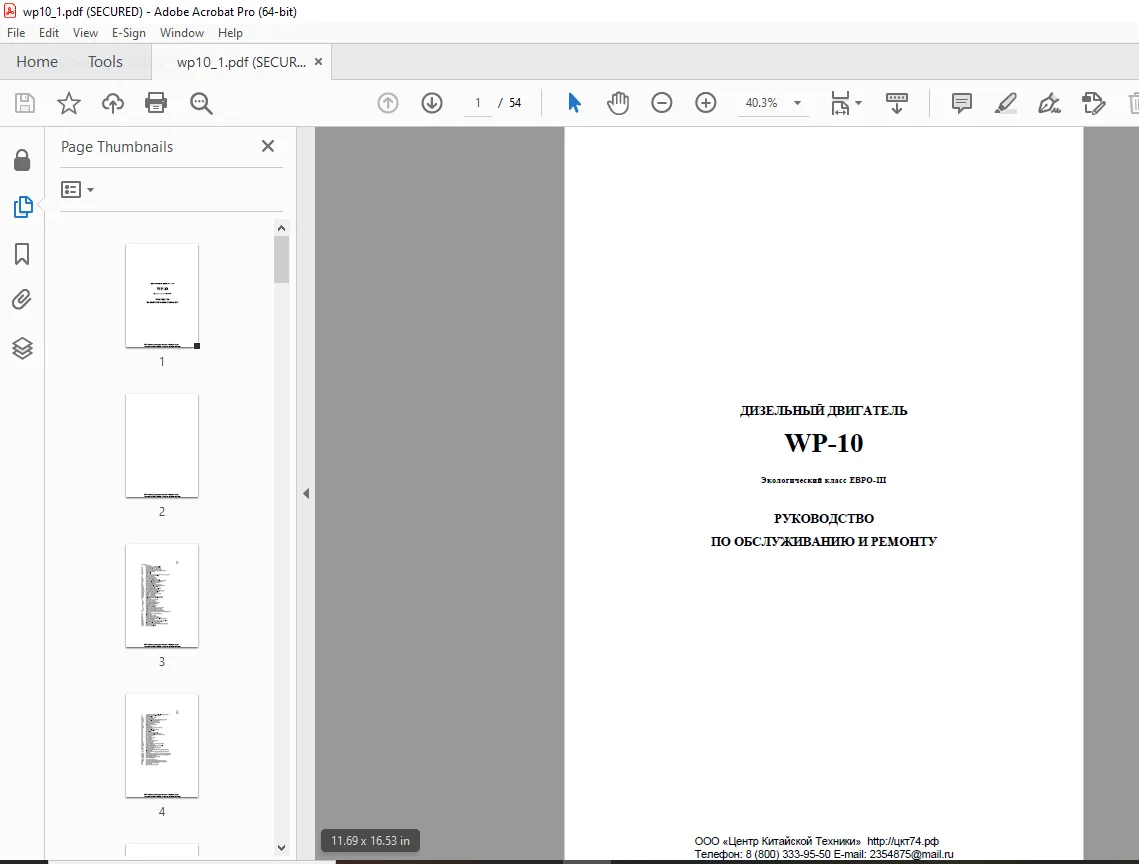This screenshot has width=1139, height=864.
Task: Upload file to cloud icon
Action: (x=113, y=103)
